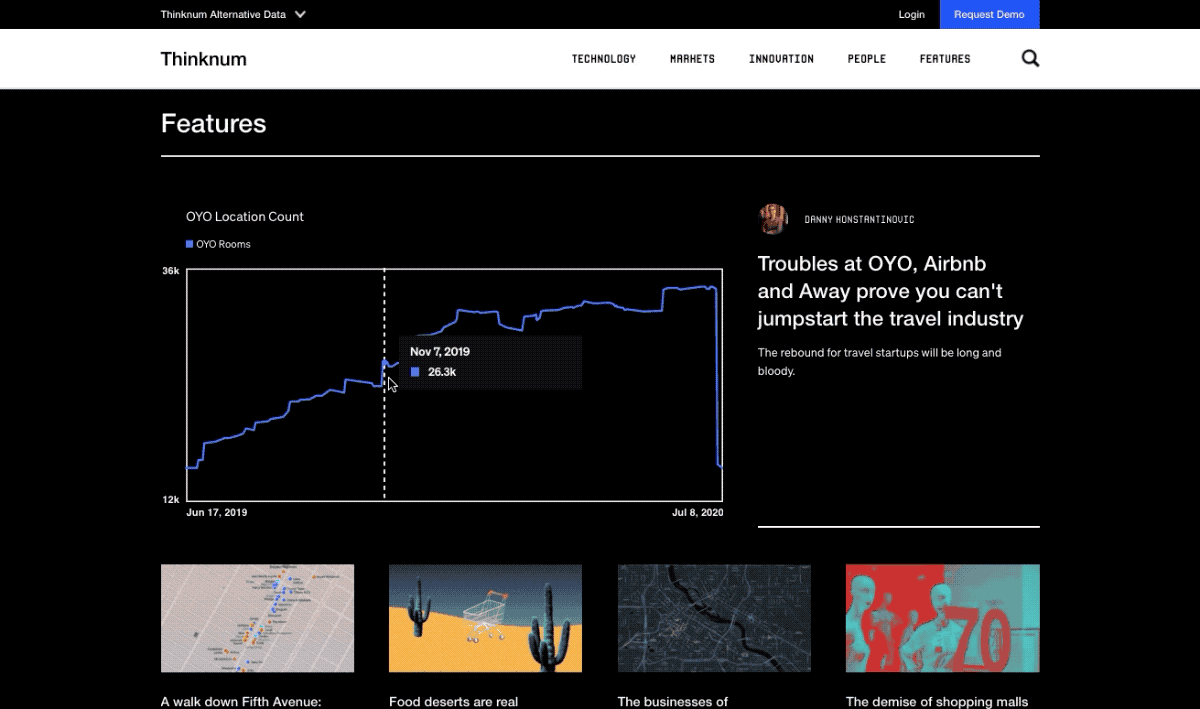Click the OYO Location Count chart title
The width and height of the screenshot is (1200, 709).
(x=245, y=216)
